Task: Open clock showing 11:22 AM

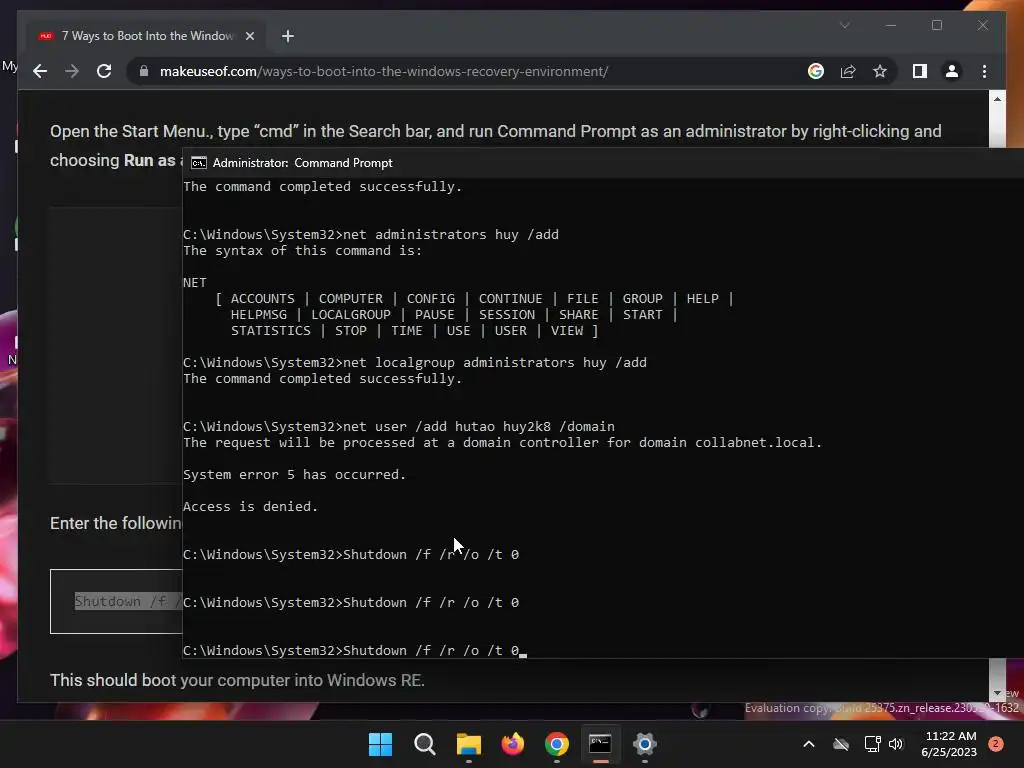Action: (x=950, y=744)
